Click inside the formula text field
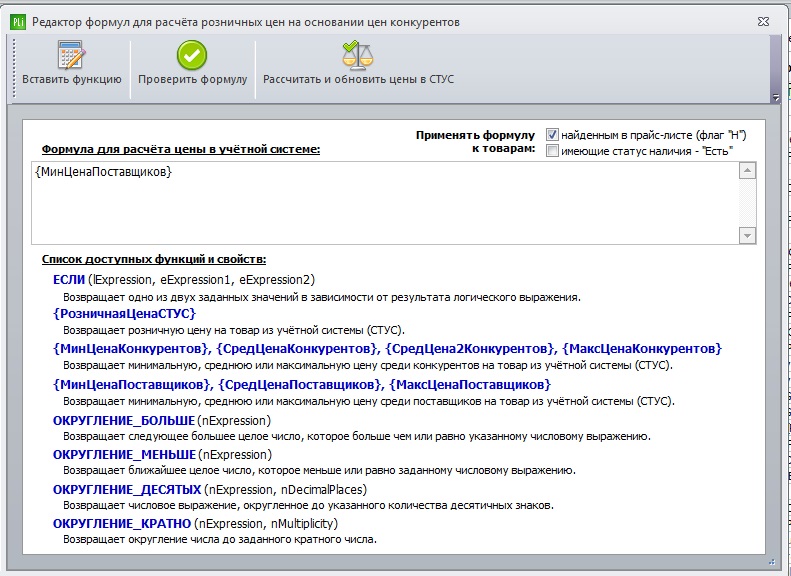The image size is (791, 576). pyautogui.click(x=384, y=203)
